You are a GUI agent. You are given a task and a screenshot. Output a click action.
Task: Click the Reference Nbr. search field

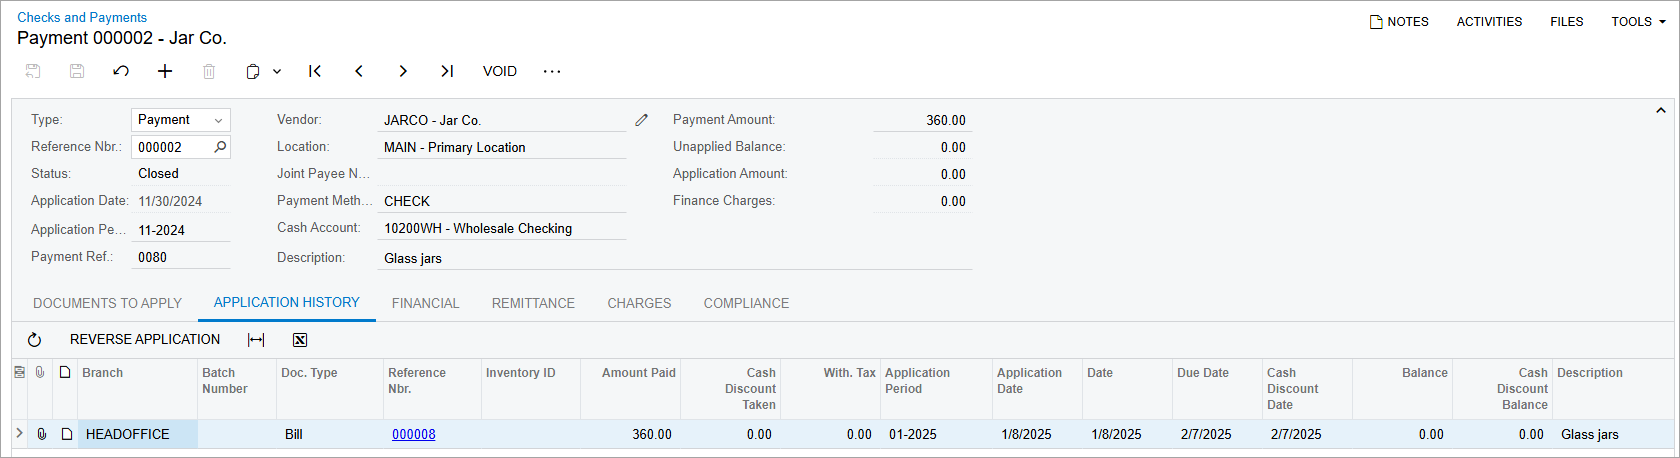tap(172, 147)
